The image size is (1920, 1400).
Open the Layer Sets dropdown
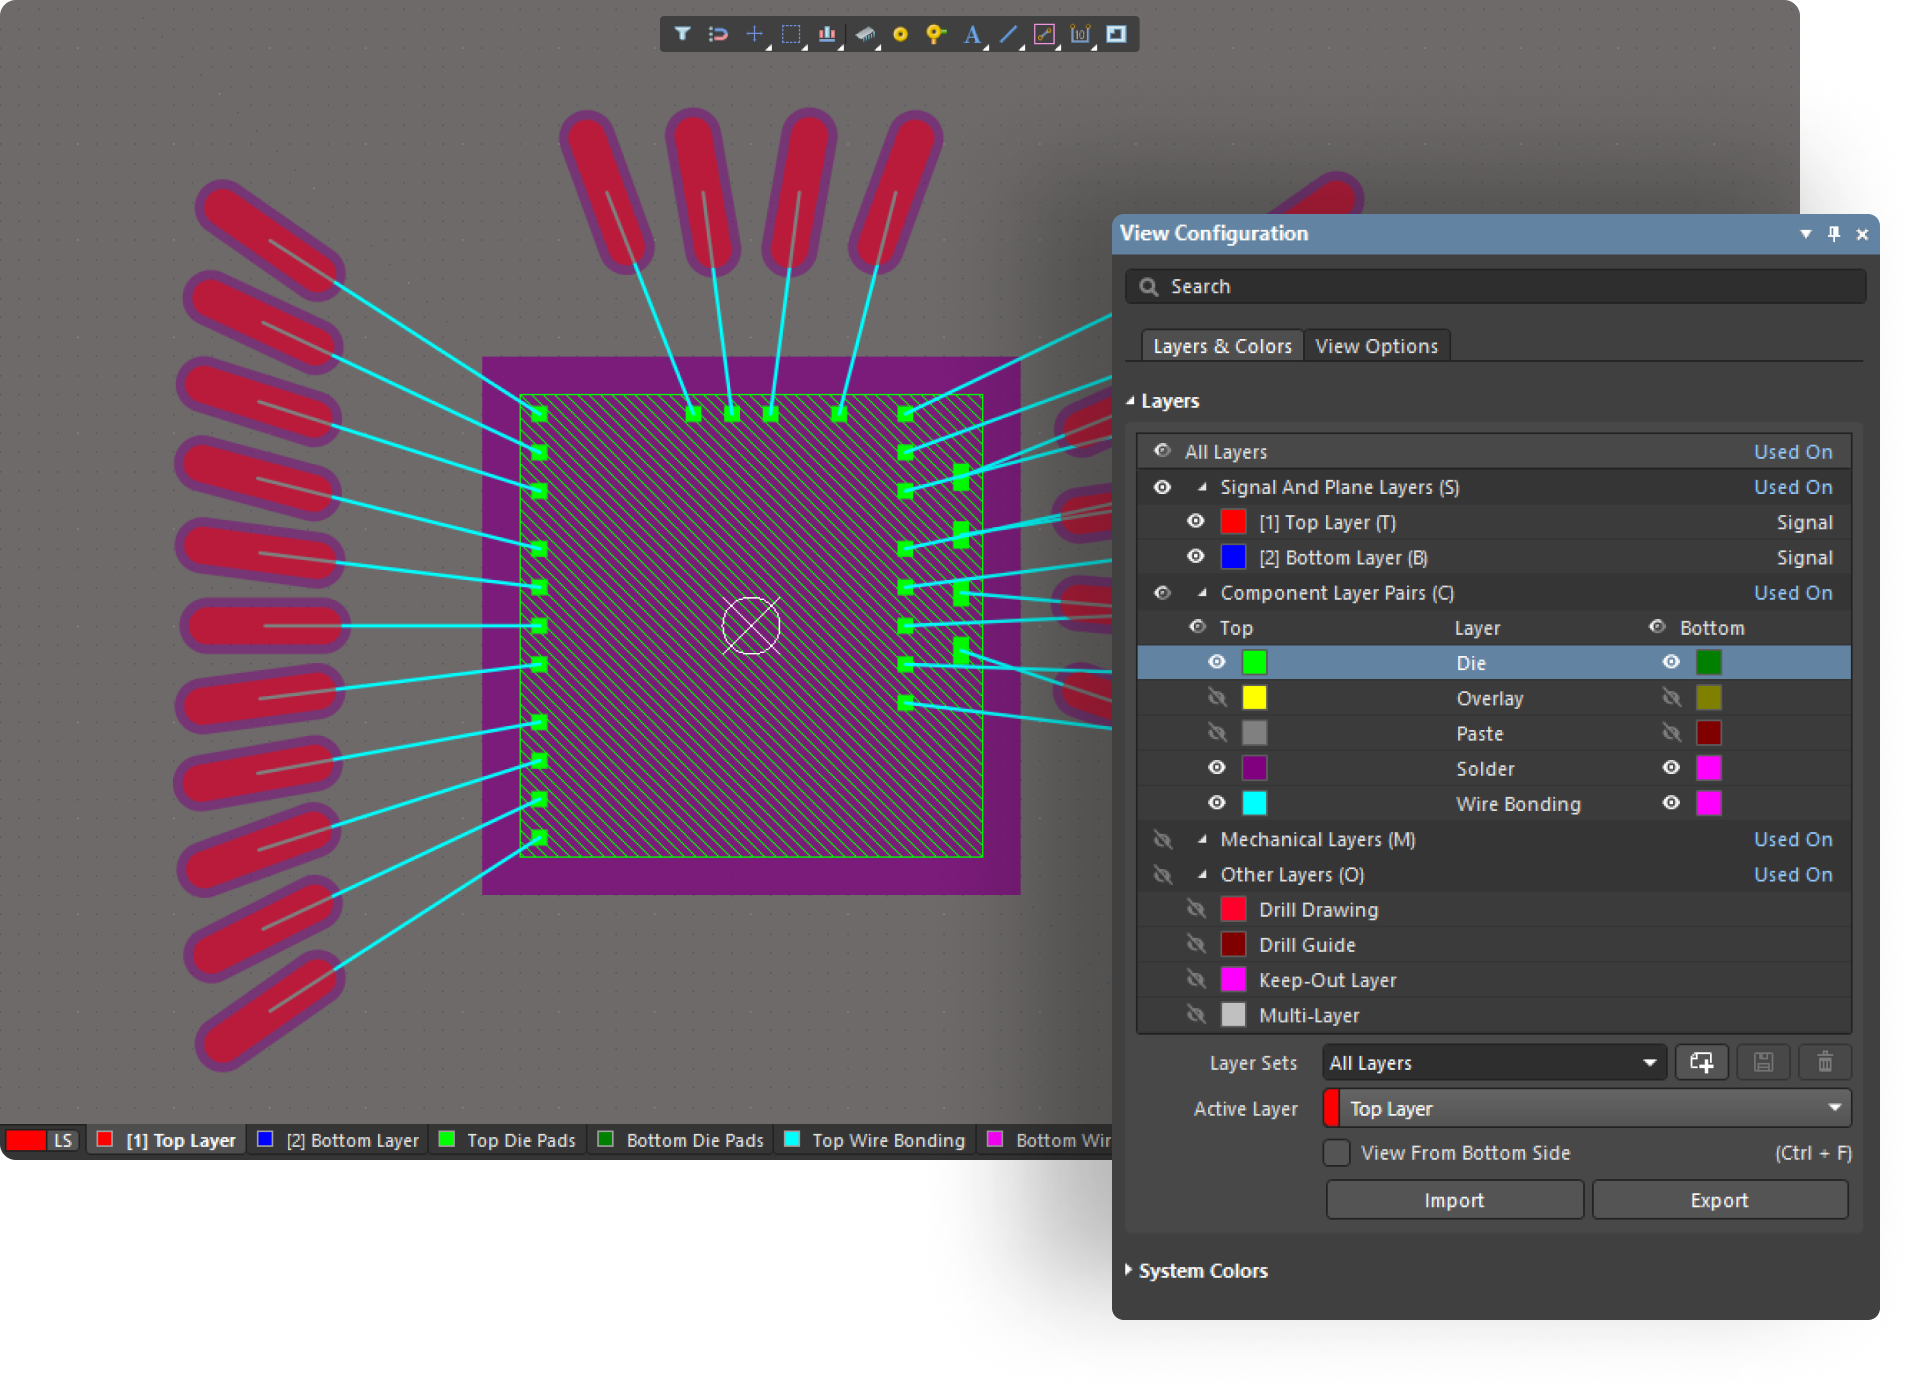click(x=1494, y=1063)
